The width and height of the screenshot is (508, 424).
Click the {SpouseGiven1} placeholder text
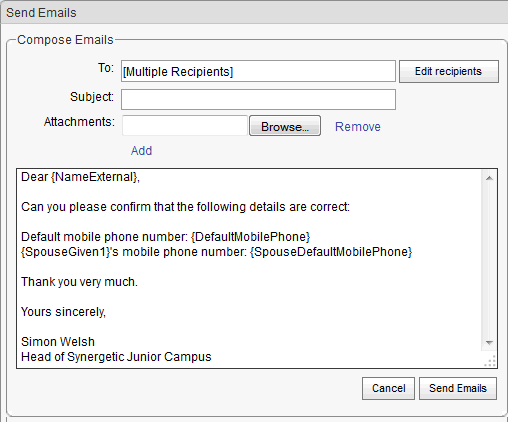coord(66,252)
